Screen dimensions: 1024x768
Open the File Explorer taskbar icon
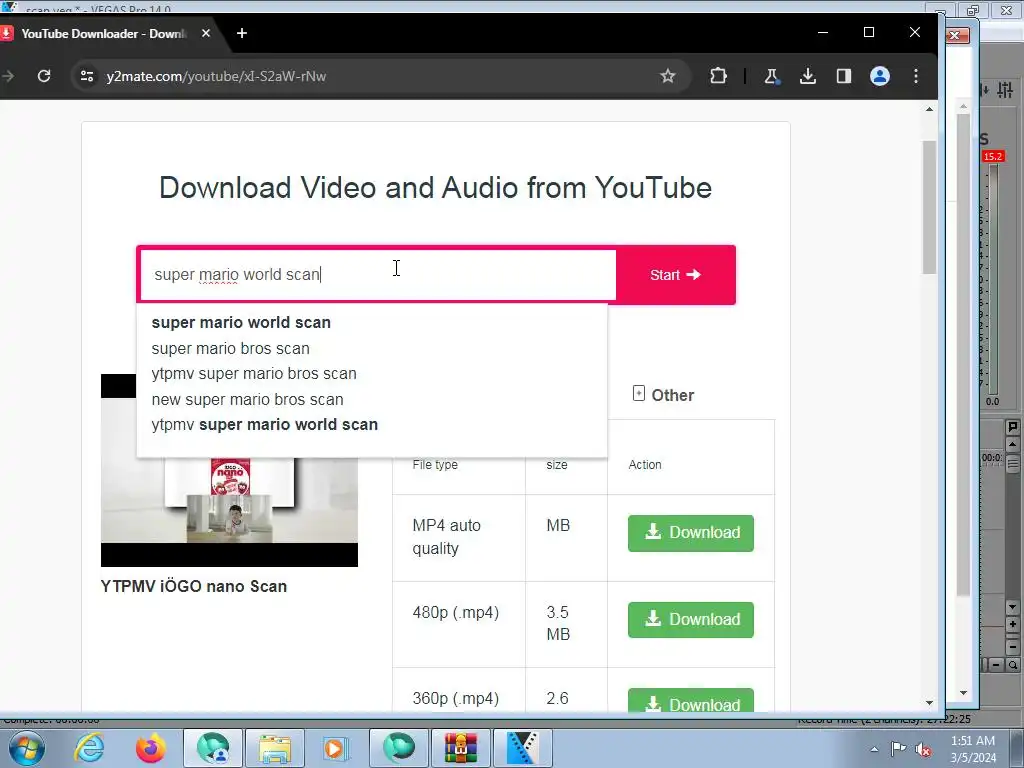click(275, 748)
